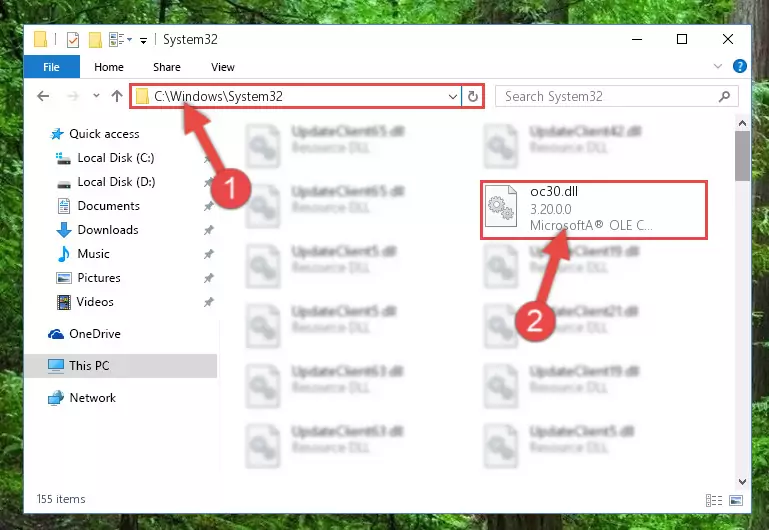Click the 155 items status text
The width and height of the screenshot is (769, 530).
coord(61,499)
